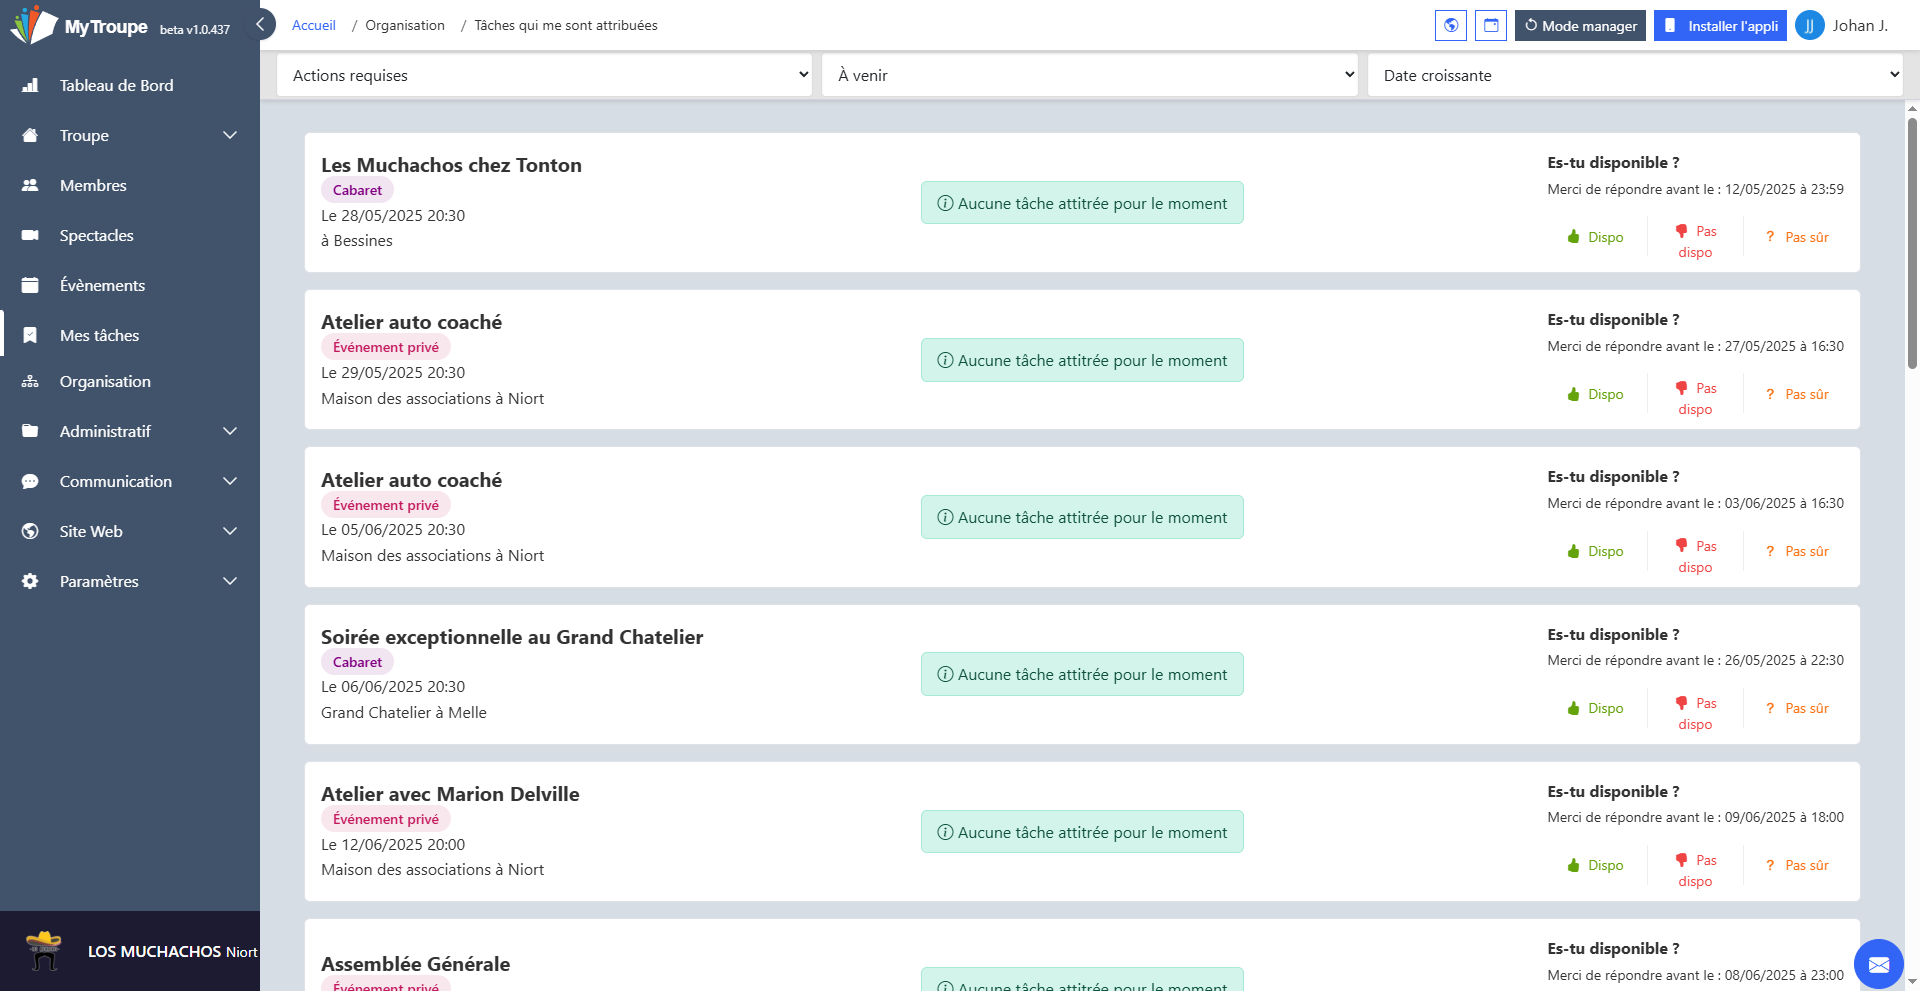This screenshot has height=991, width=1920.
Task: Click the Troupe house icon
Action: (30, 135)
